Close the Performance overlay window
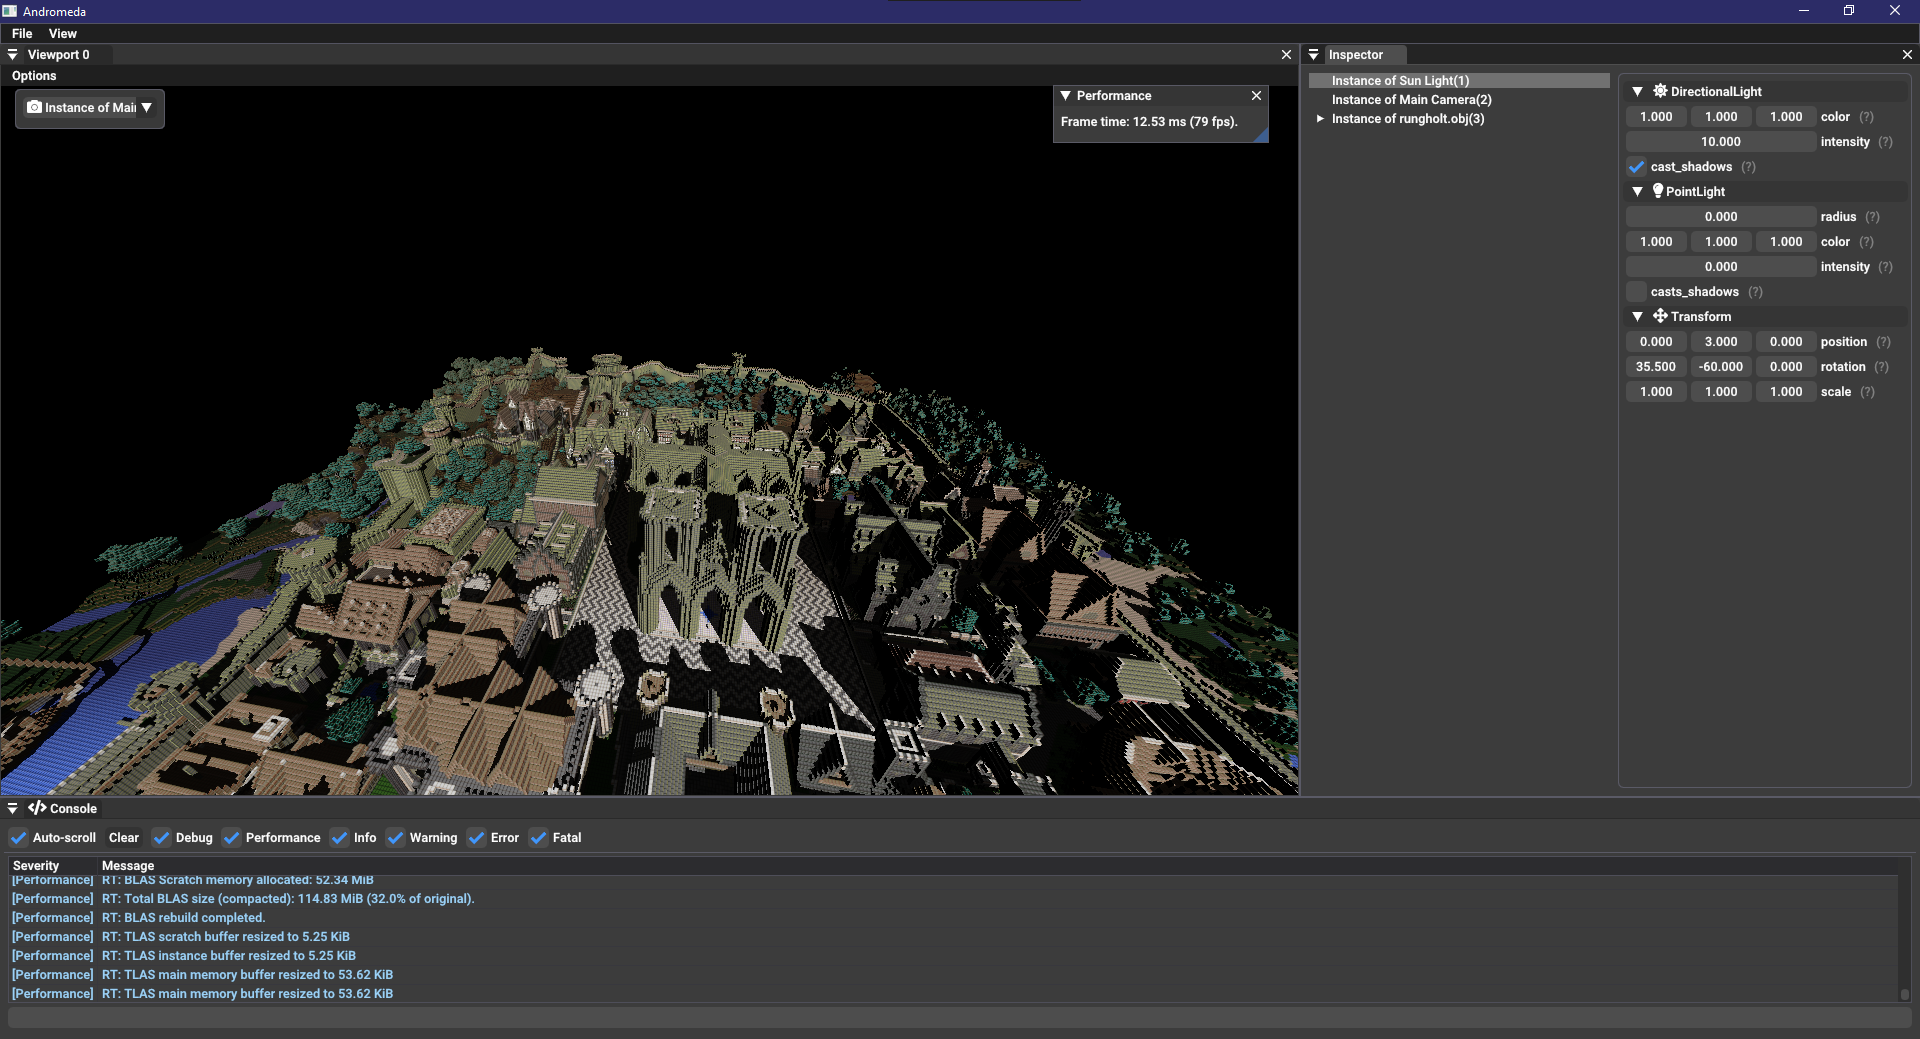 pos(1256,96)
